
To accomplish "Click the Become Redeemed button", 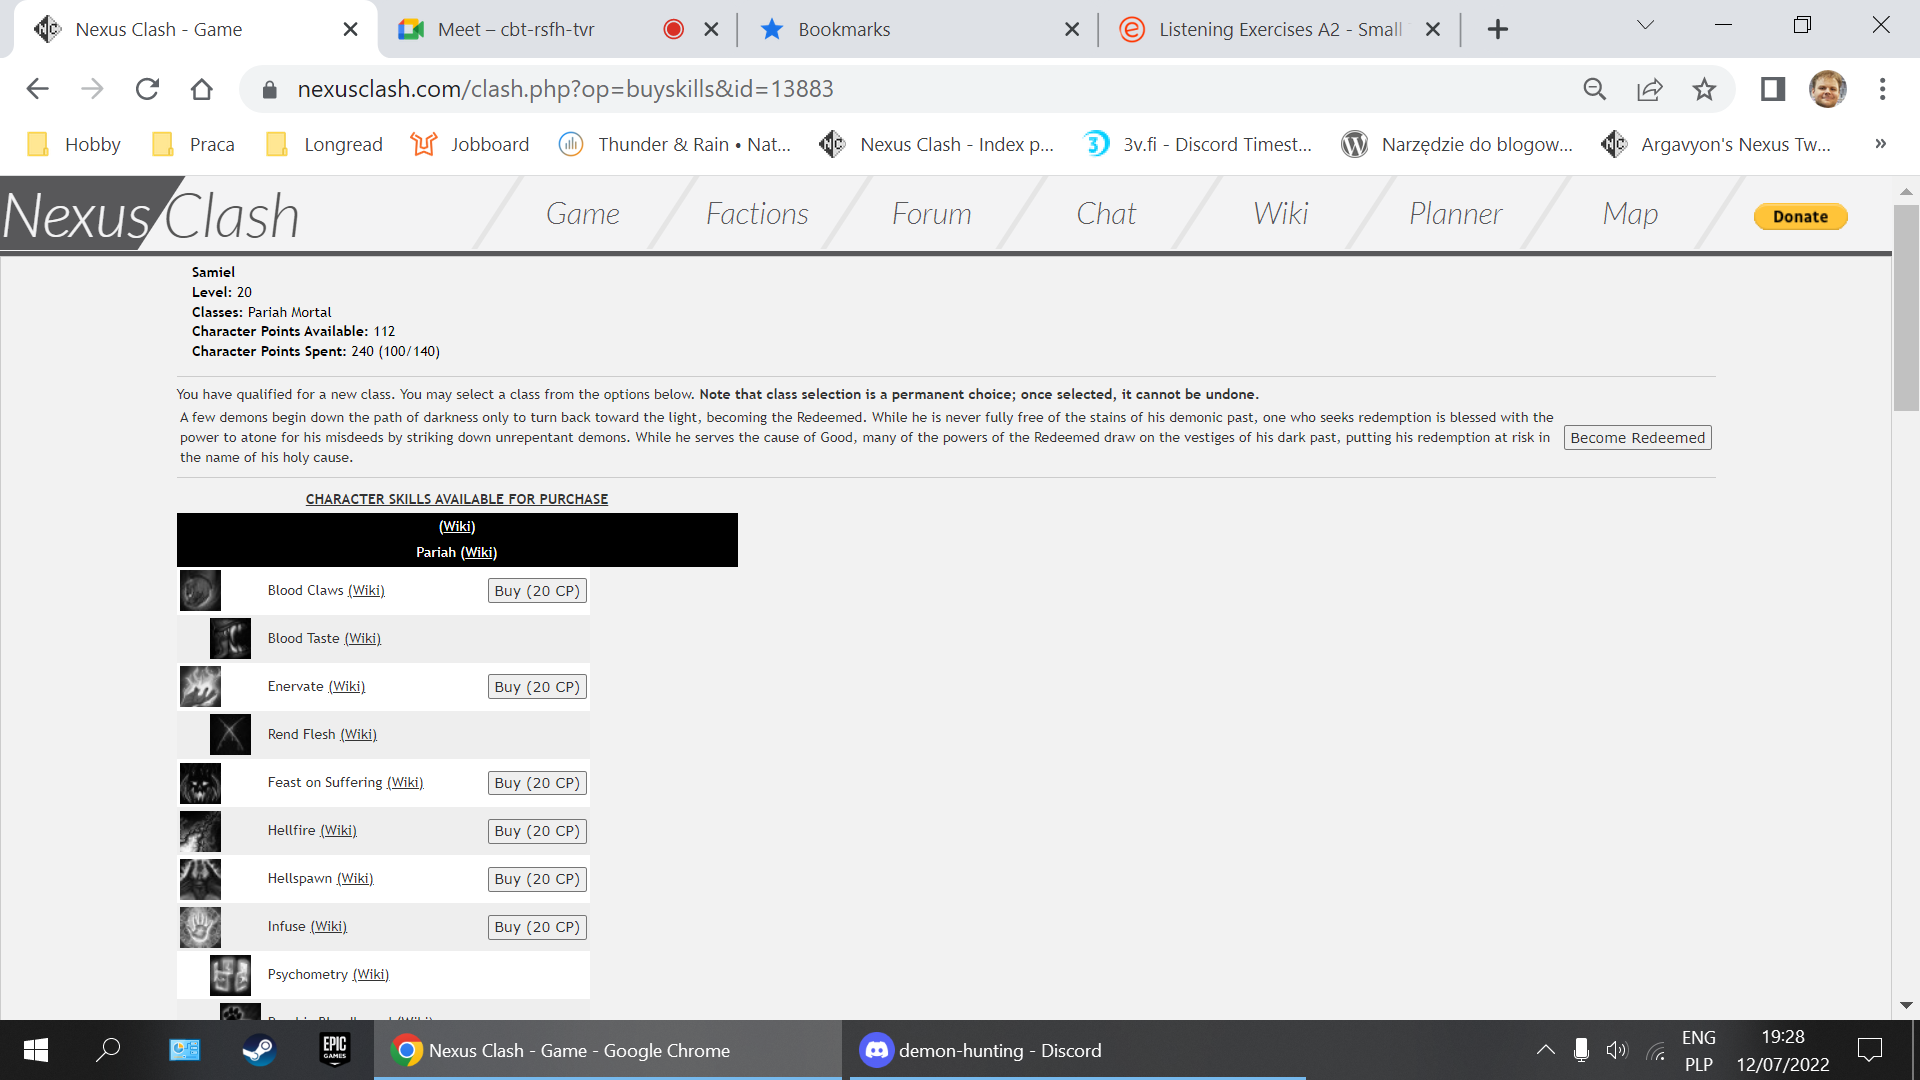I will pos(1637,438).
